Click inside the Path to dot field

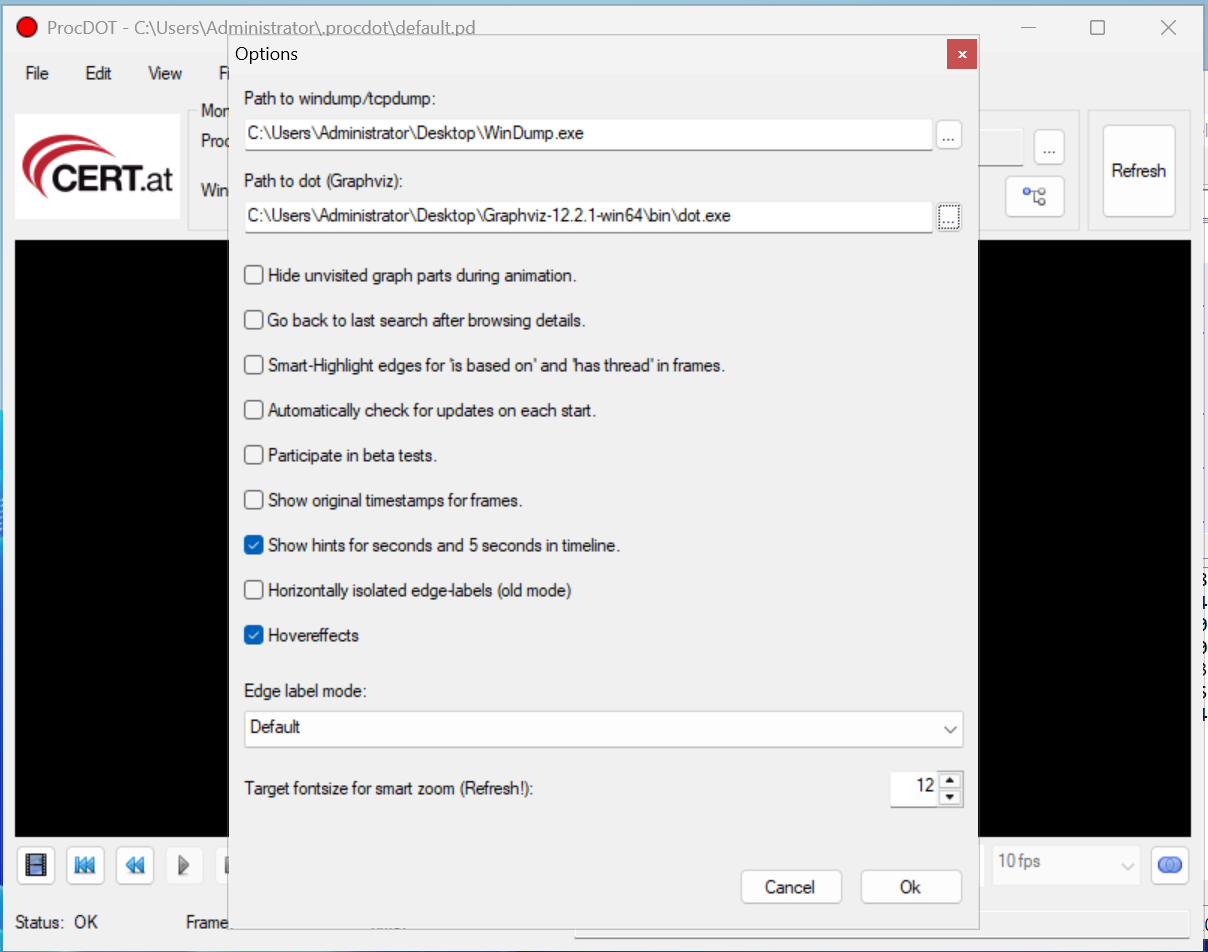[588, 216]
